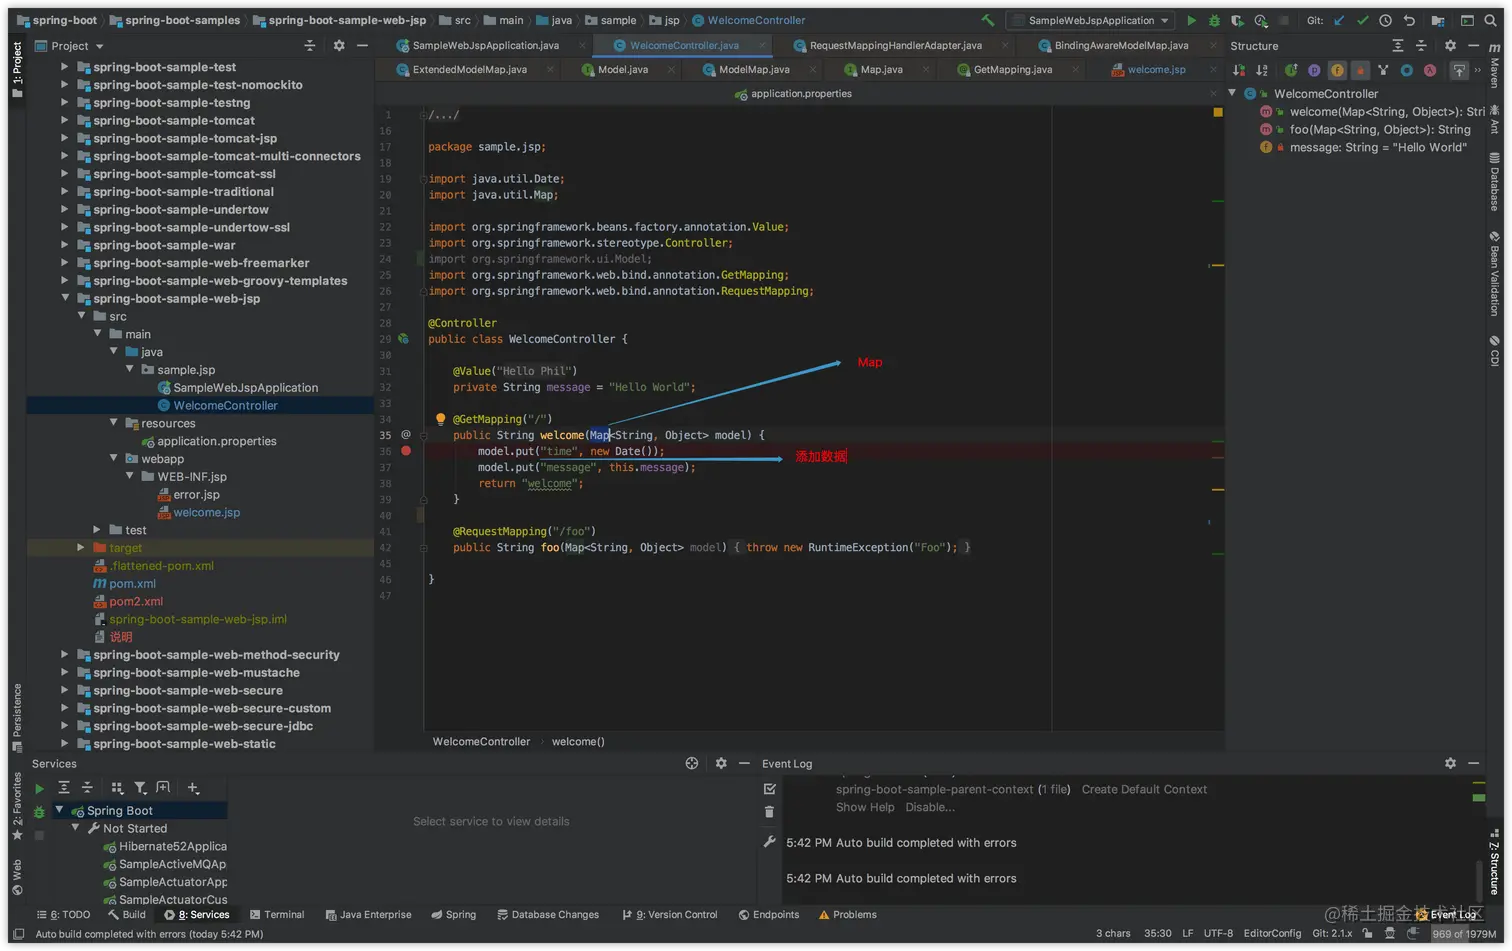Toggle Sort Alphabetically in Structure panel
1512x951 pixels.
coord(1262,70)
